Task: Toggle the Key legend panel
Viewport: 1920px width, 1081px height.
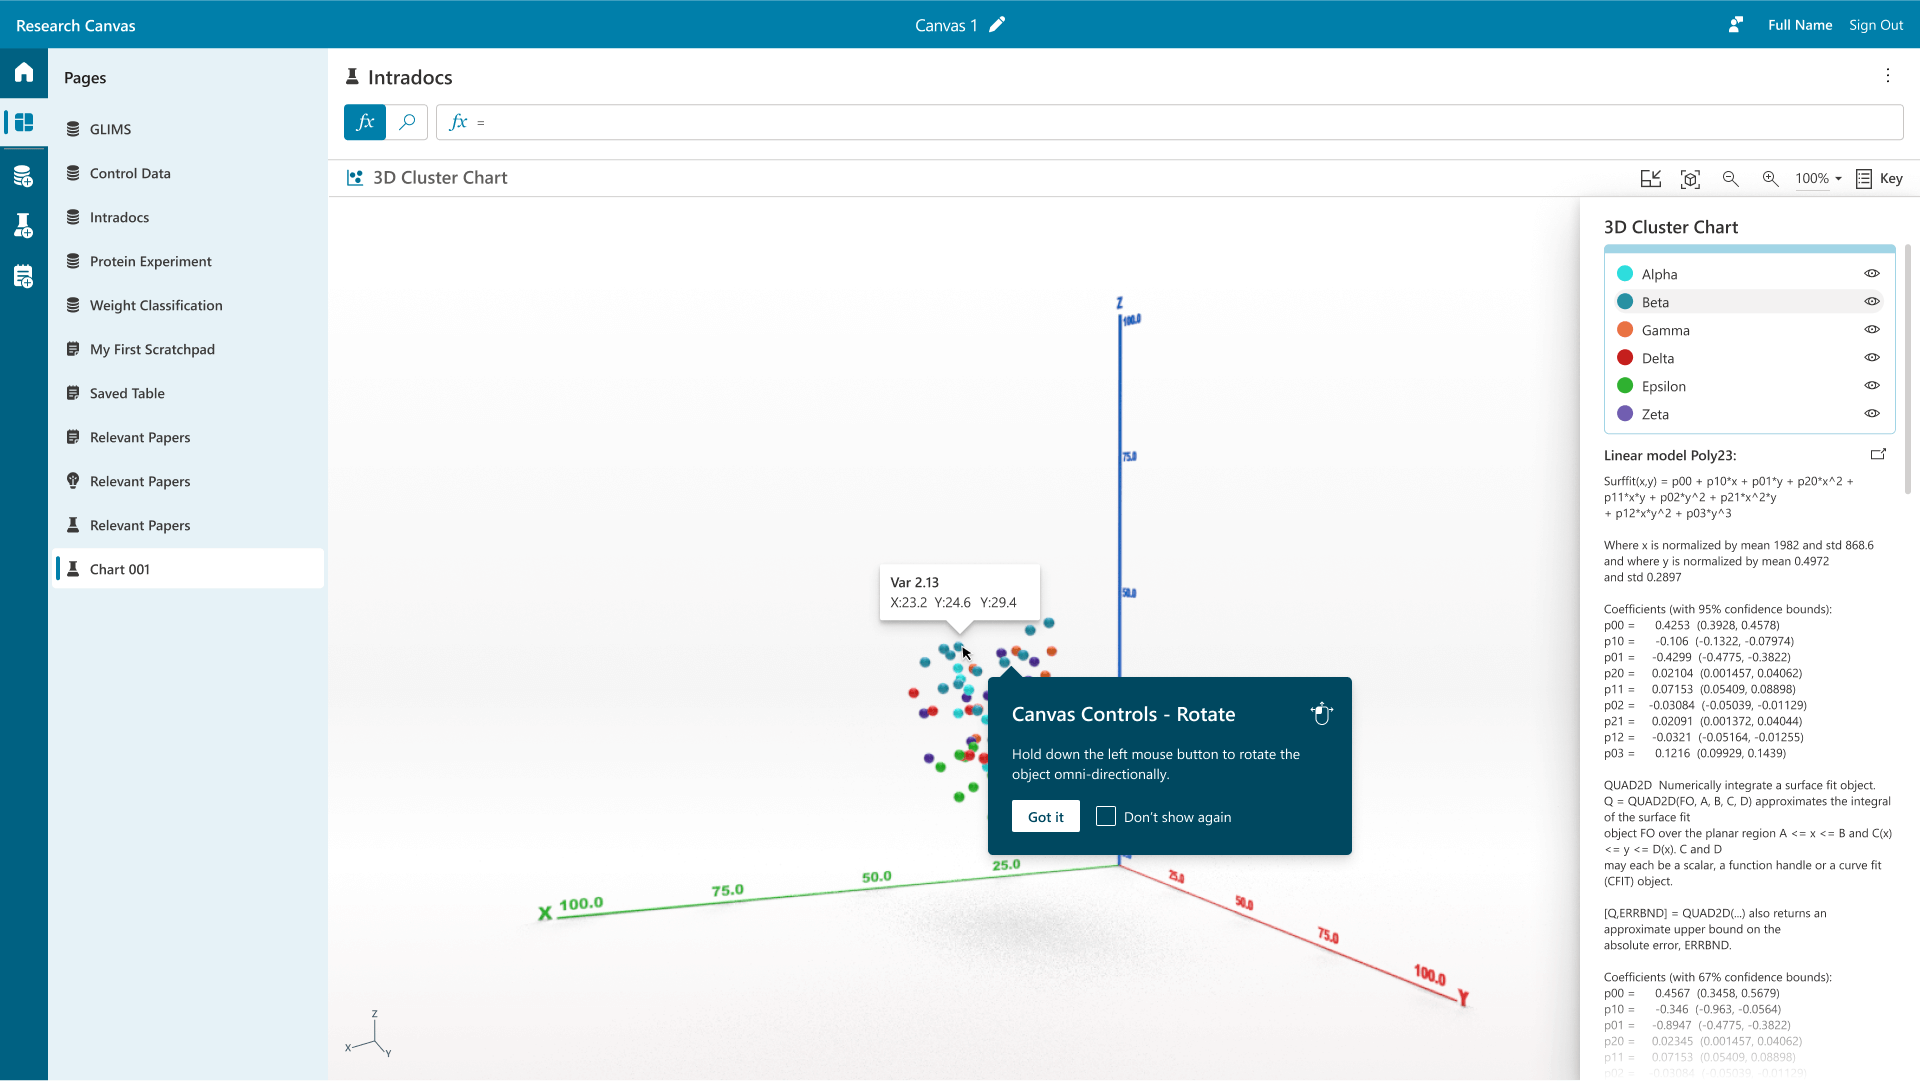Action: [1879, 179]
